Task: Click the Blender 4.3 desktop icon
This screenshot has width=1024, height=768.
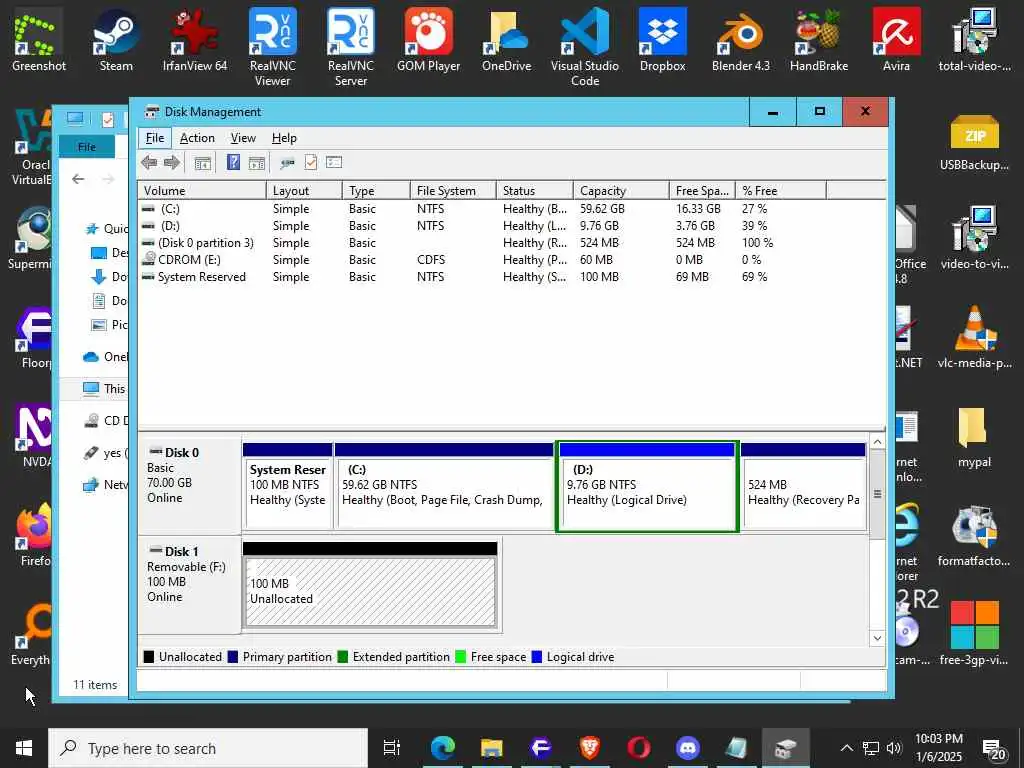Action: point(741,40)
